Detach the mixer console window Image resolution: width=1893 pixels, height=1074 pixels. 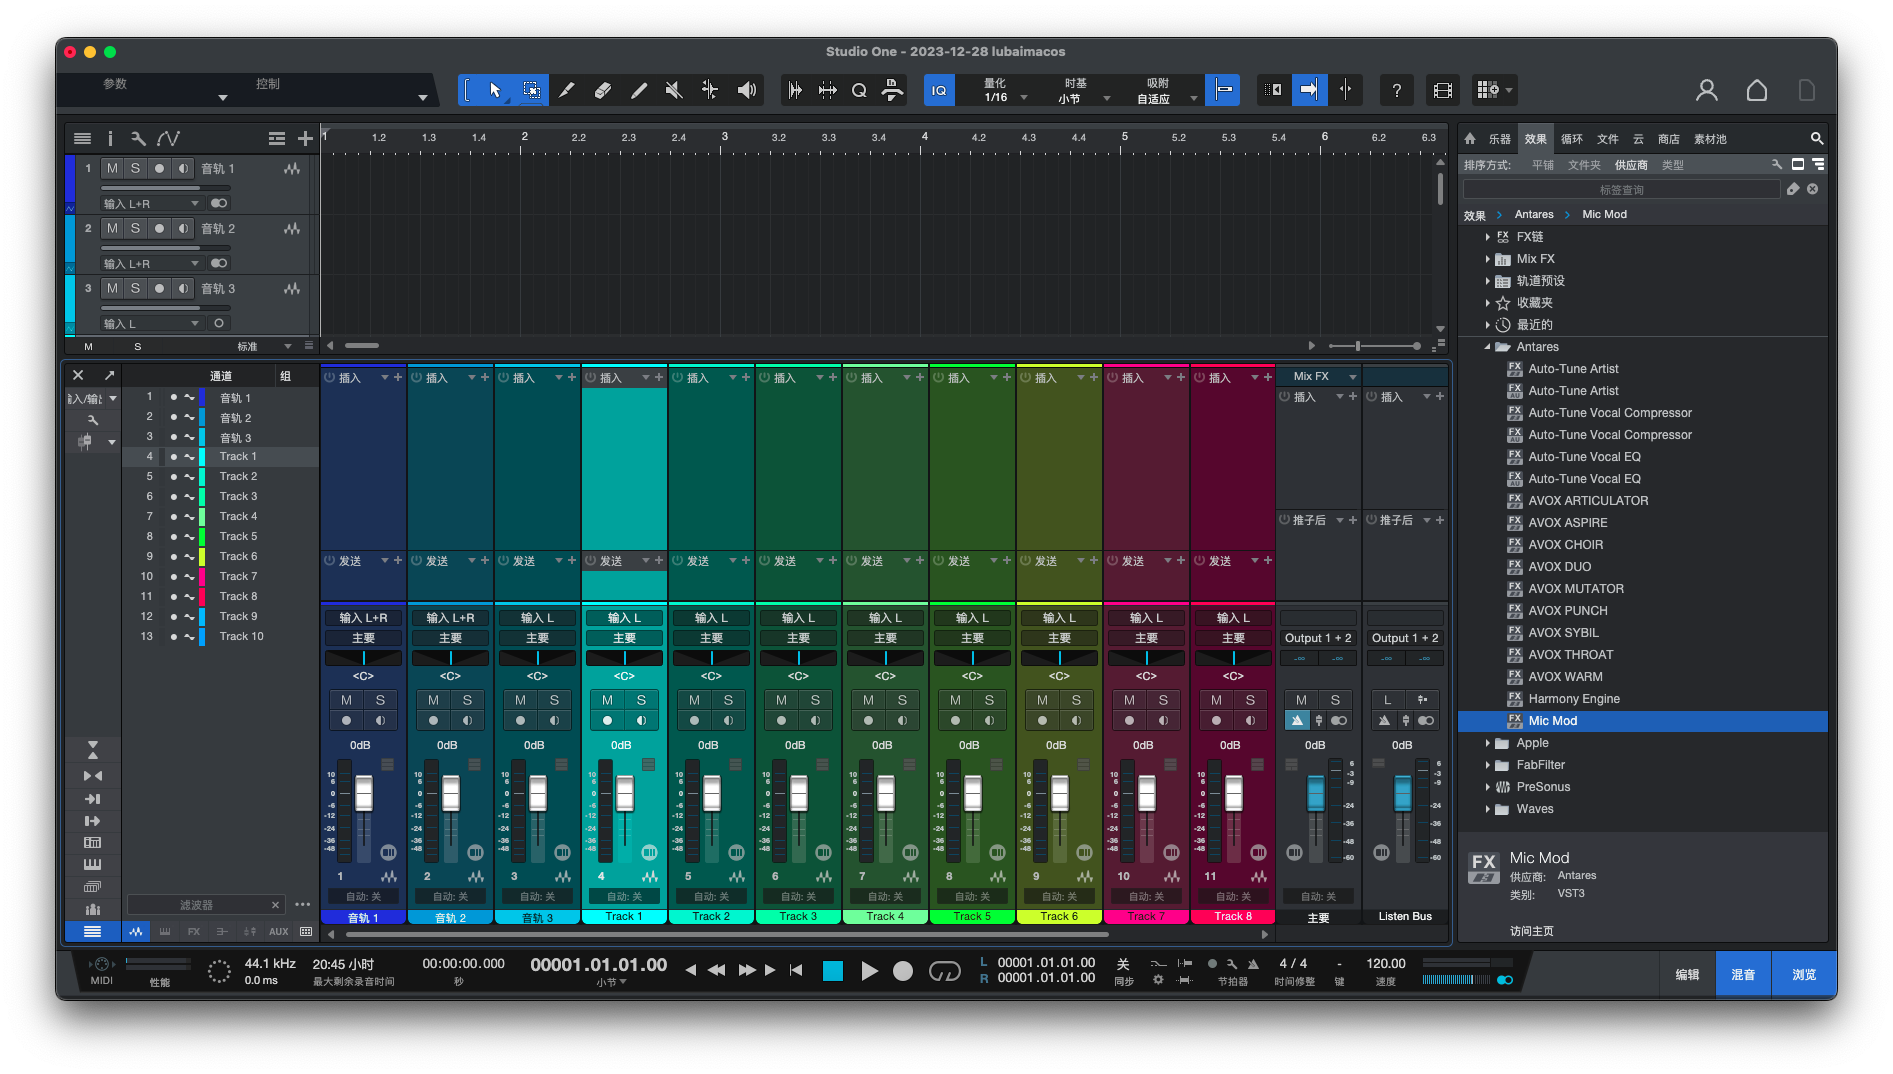pos(109,375)
